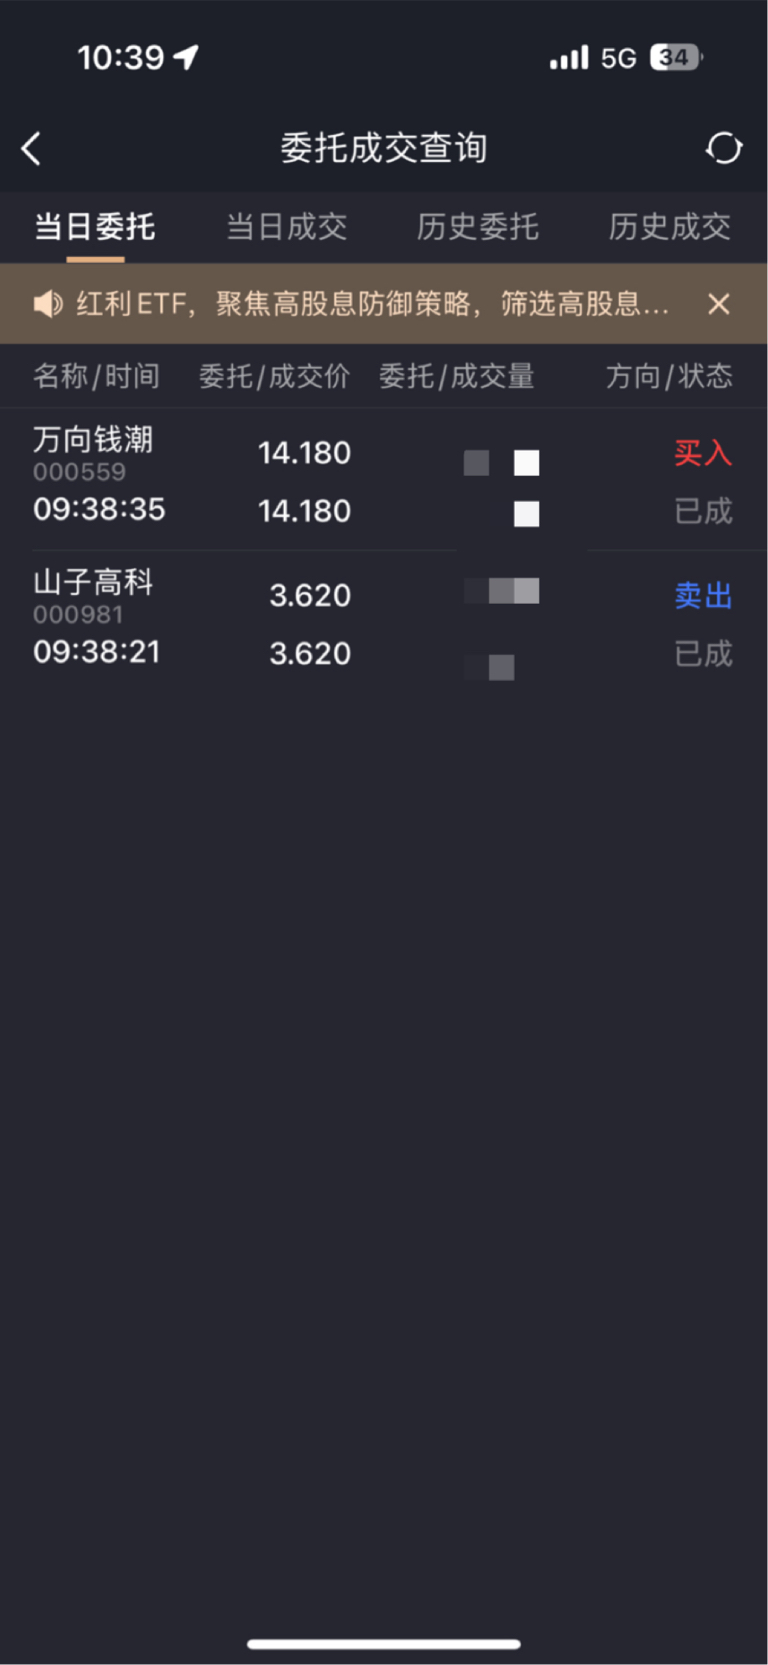Switch to 历史委托 tab
Image resolution: width=768 pixels, height=1665 pixels.
478,227
